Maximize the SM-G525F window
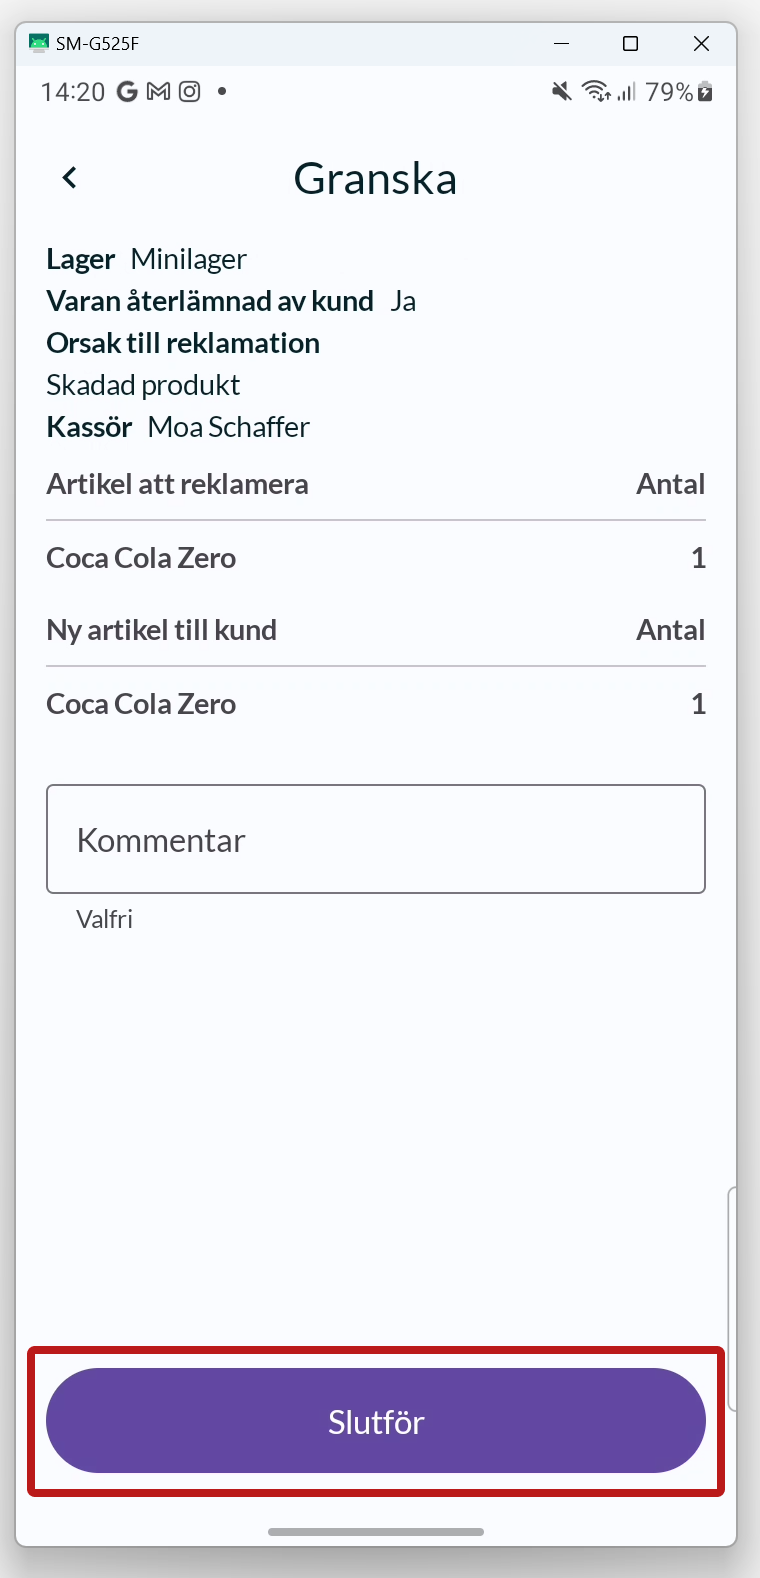 click(x=630, y=43)
